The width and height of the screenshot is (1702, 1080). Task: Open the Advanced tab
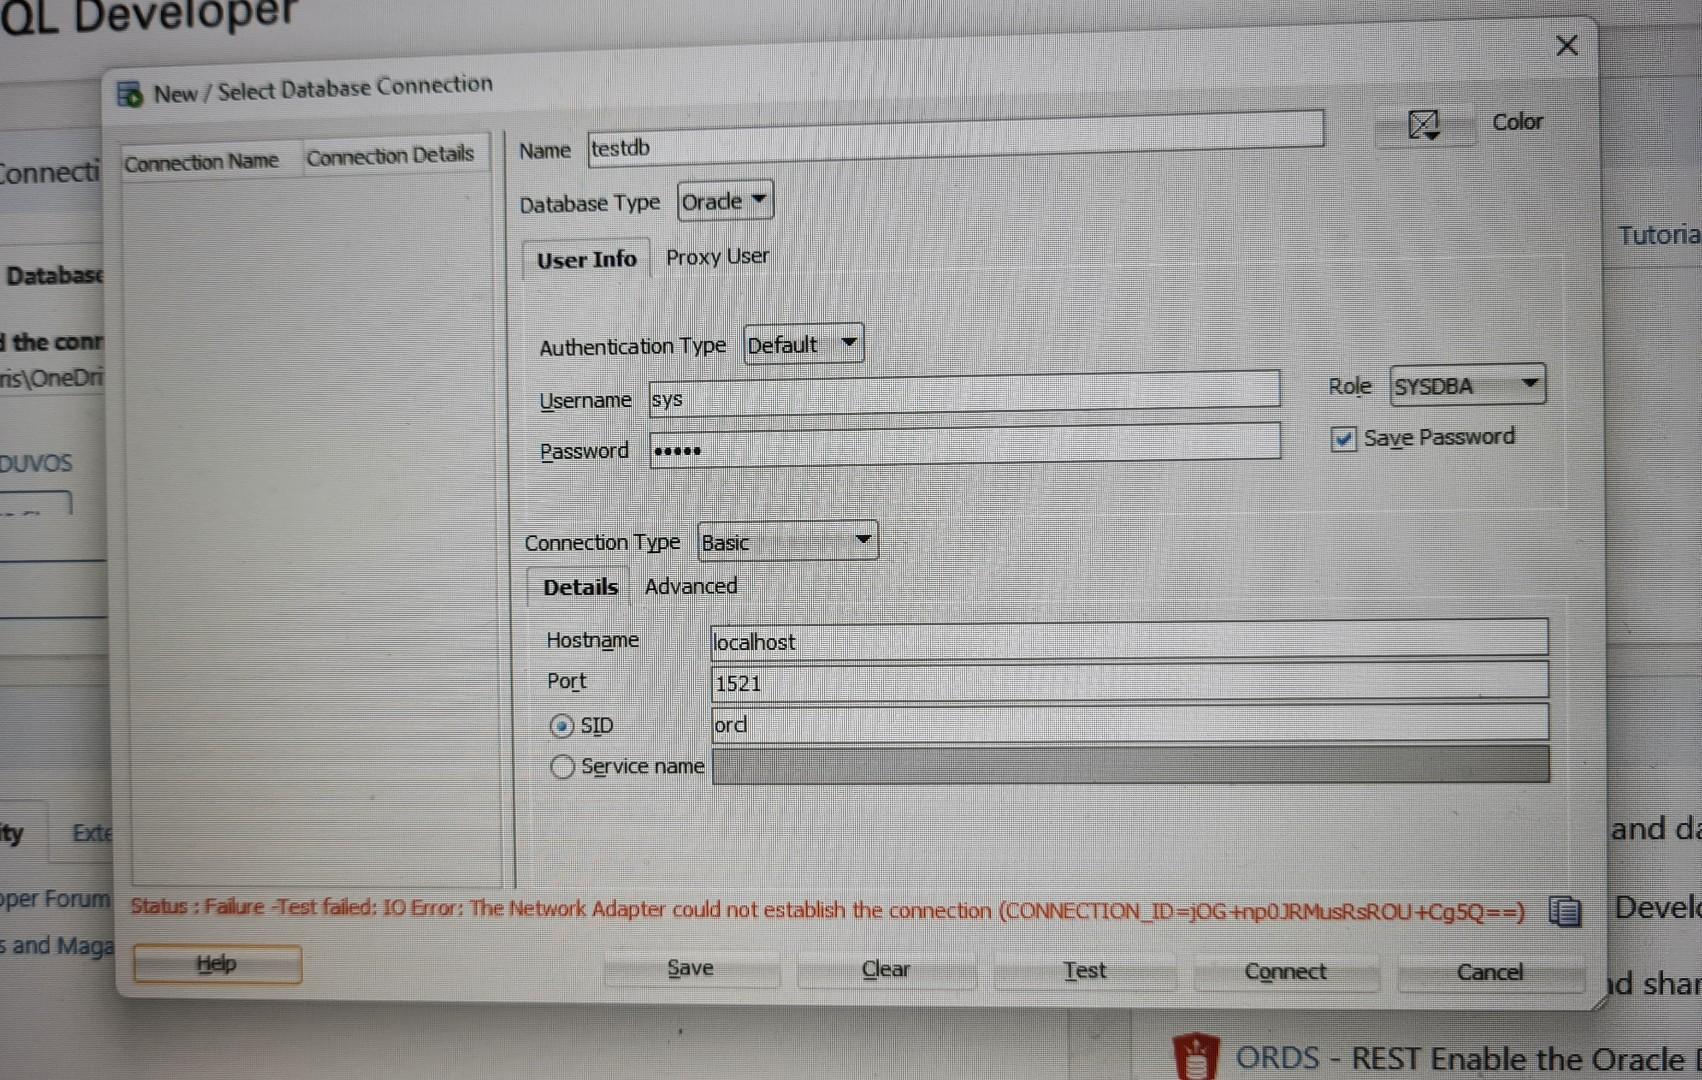[690, 586]
